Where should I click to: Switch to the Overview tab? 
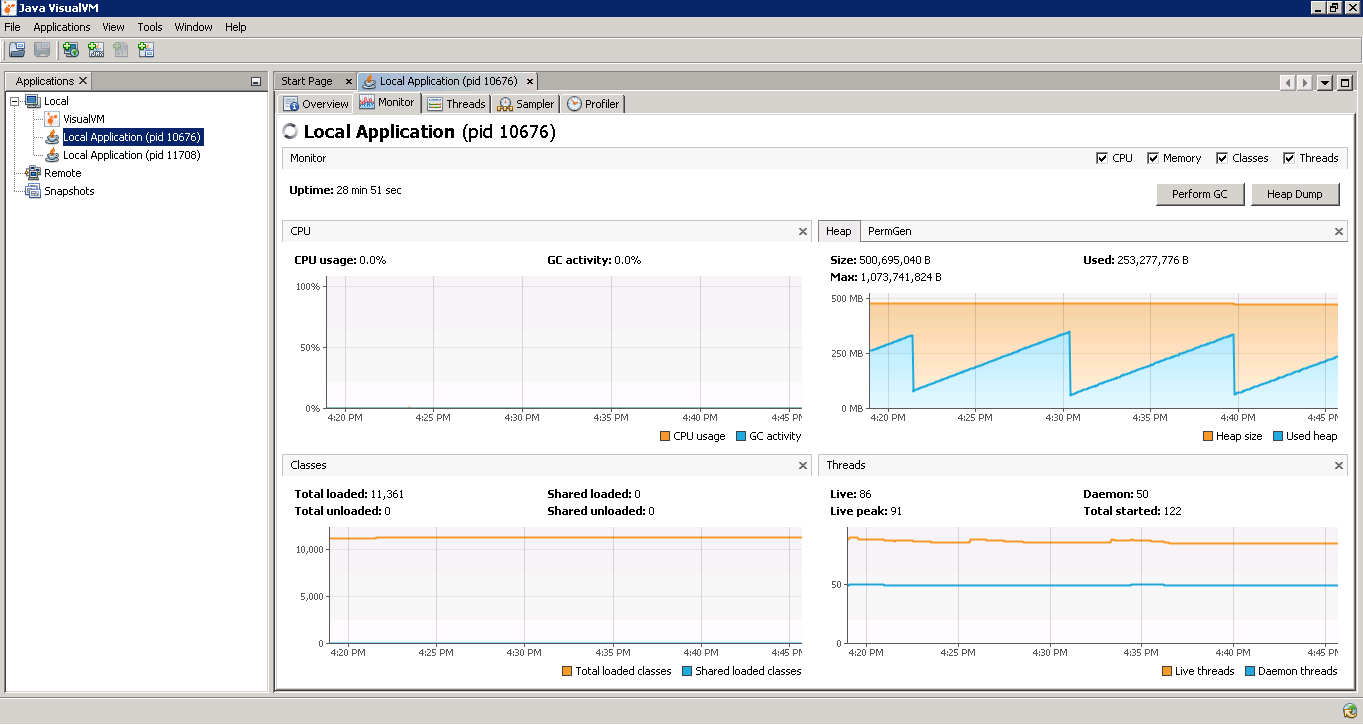(316, 104)
